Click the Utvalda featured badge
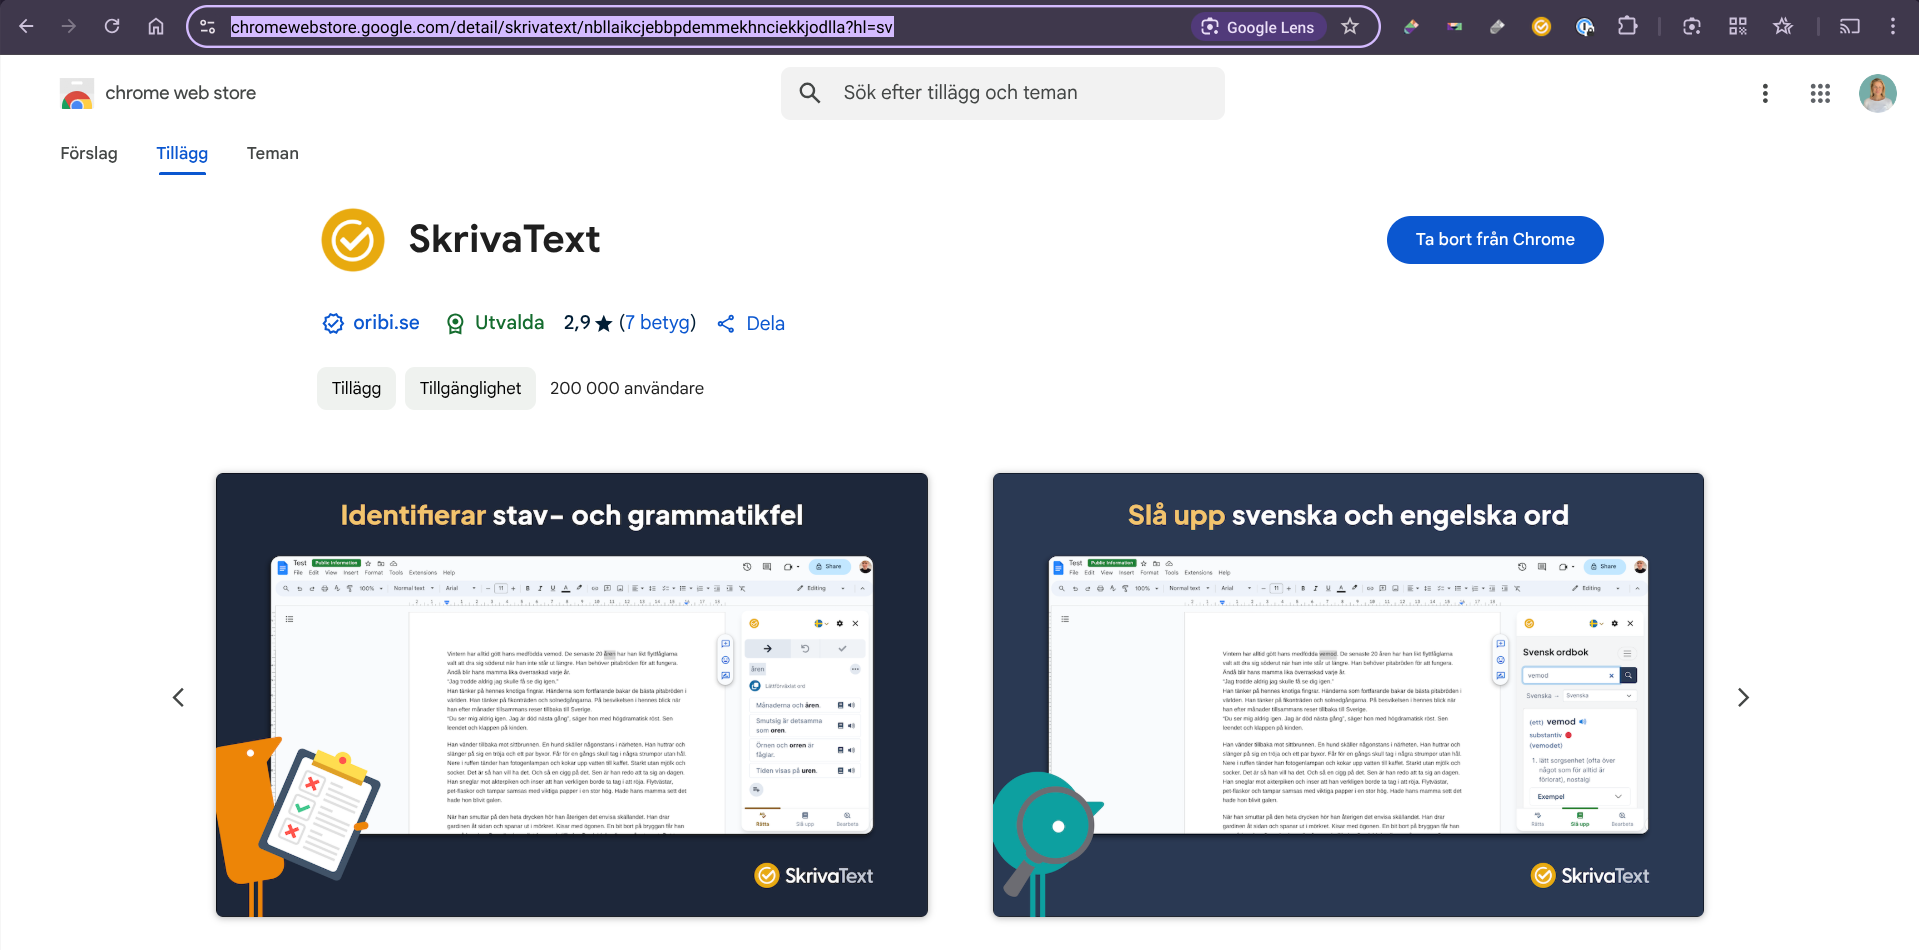1919x950 pixels. 495,323
